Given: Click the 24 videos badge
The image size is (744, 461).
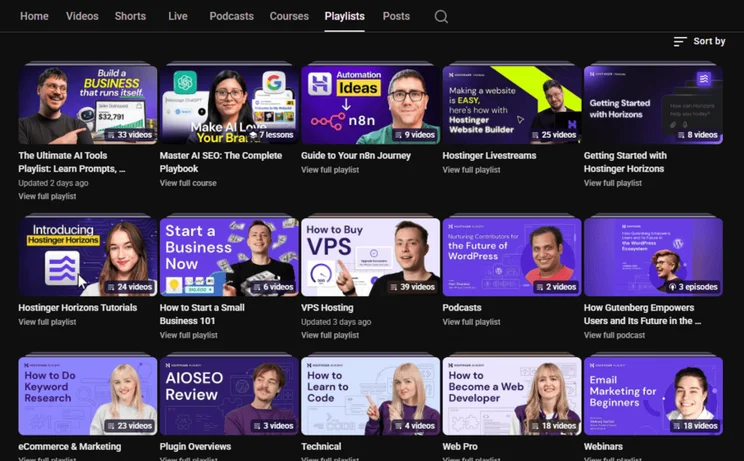Looking at the screenshot, I should pyautogui.click(x=130, y=287).
